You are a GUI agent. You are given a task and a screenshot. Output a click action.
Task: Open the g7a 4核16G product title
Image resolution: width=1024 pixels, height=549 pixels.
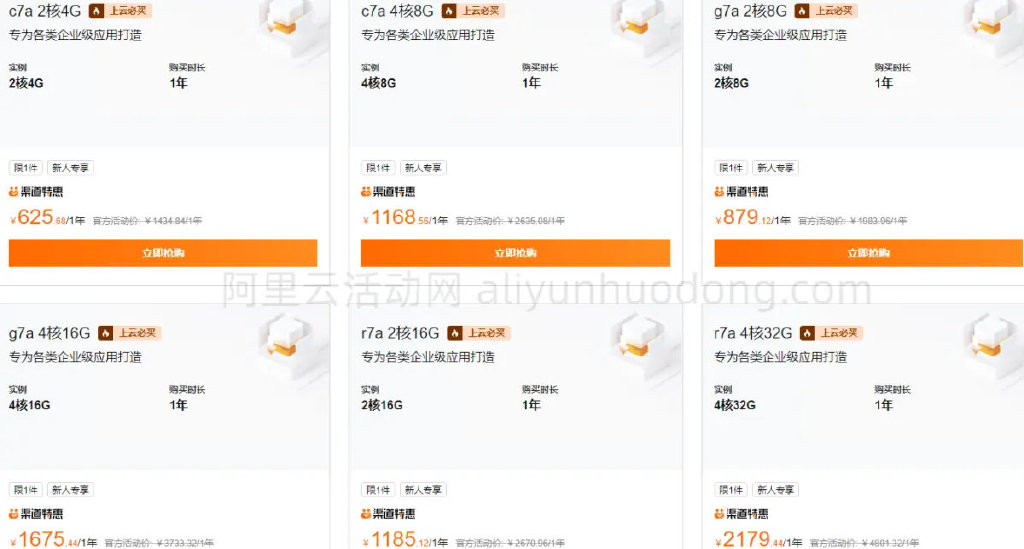[x=50, y=334]
